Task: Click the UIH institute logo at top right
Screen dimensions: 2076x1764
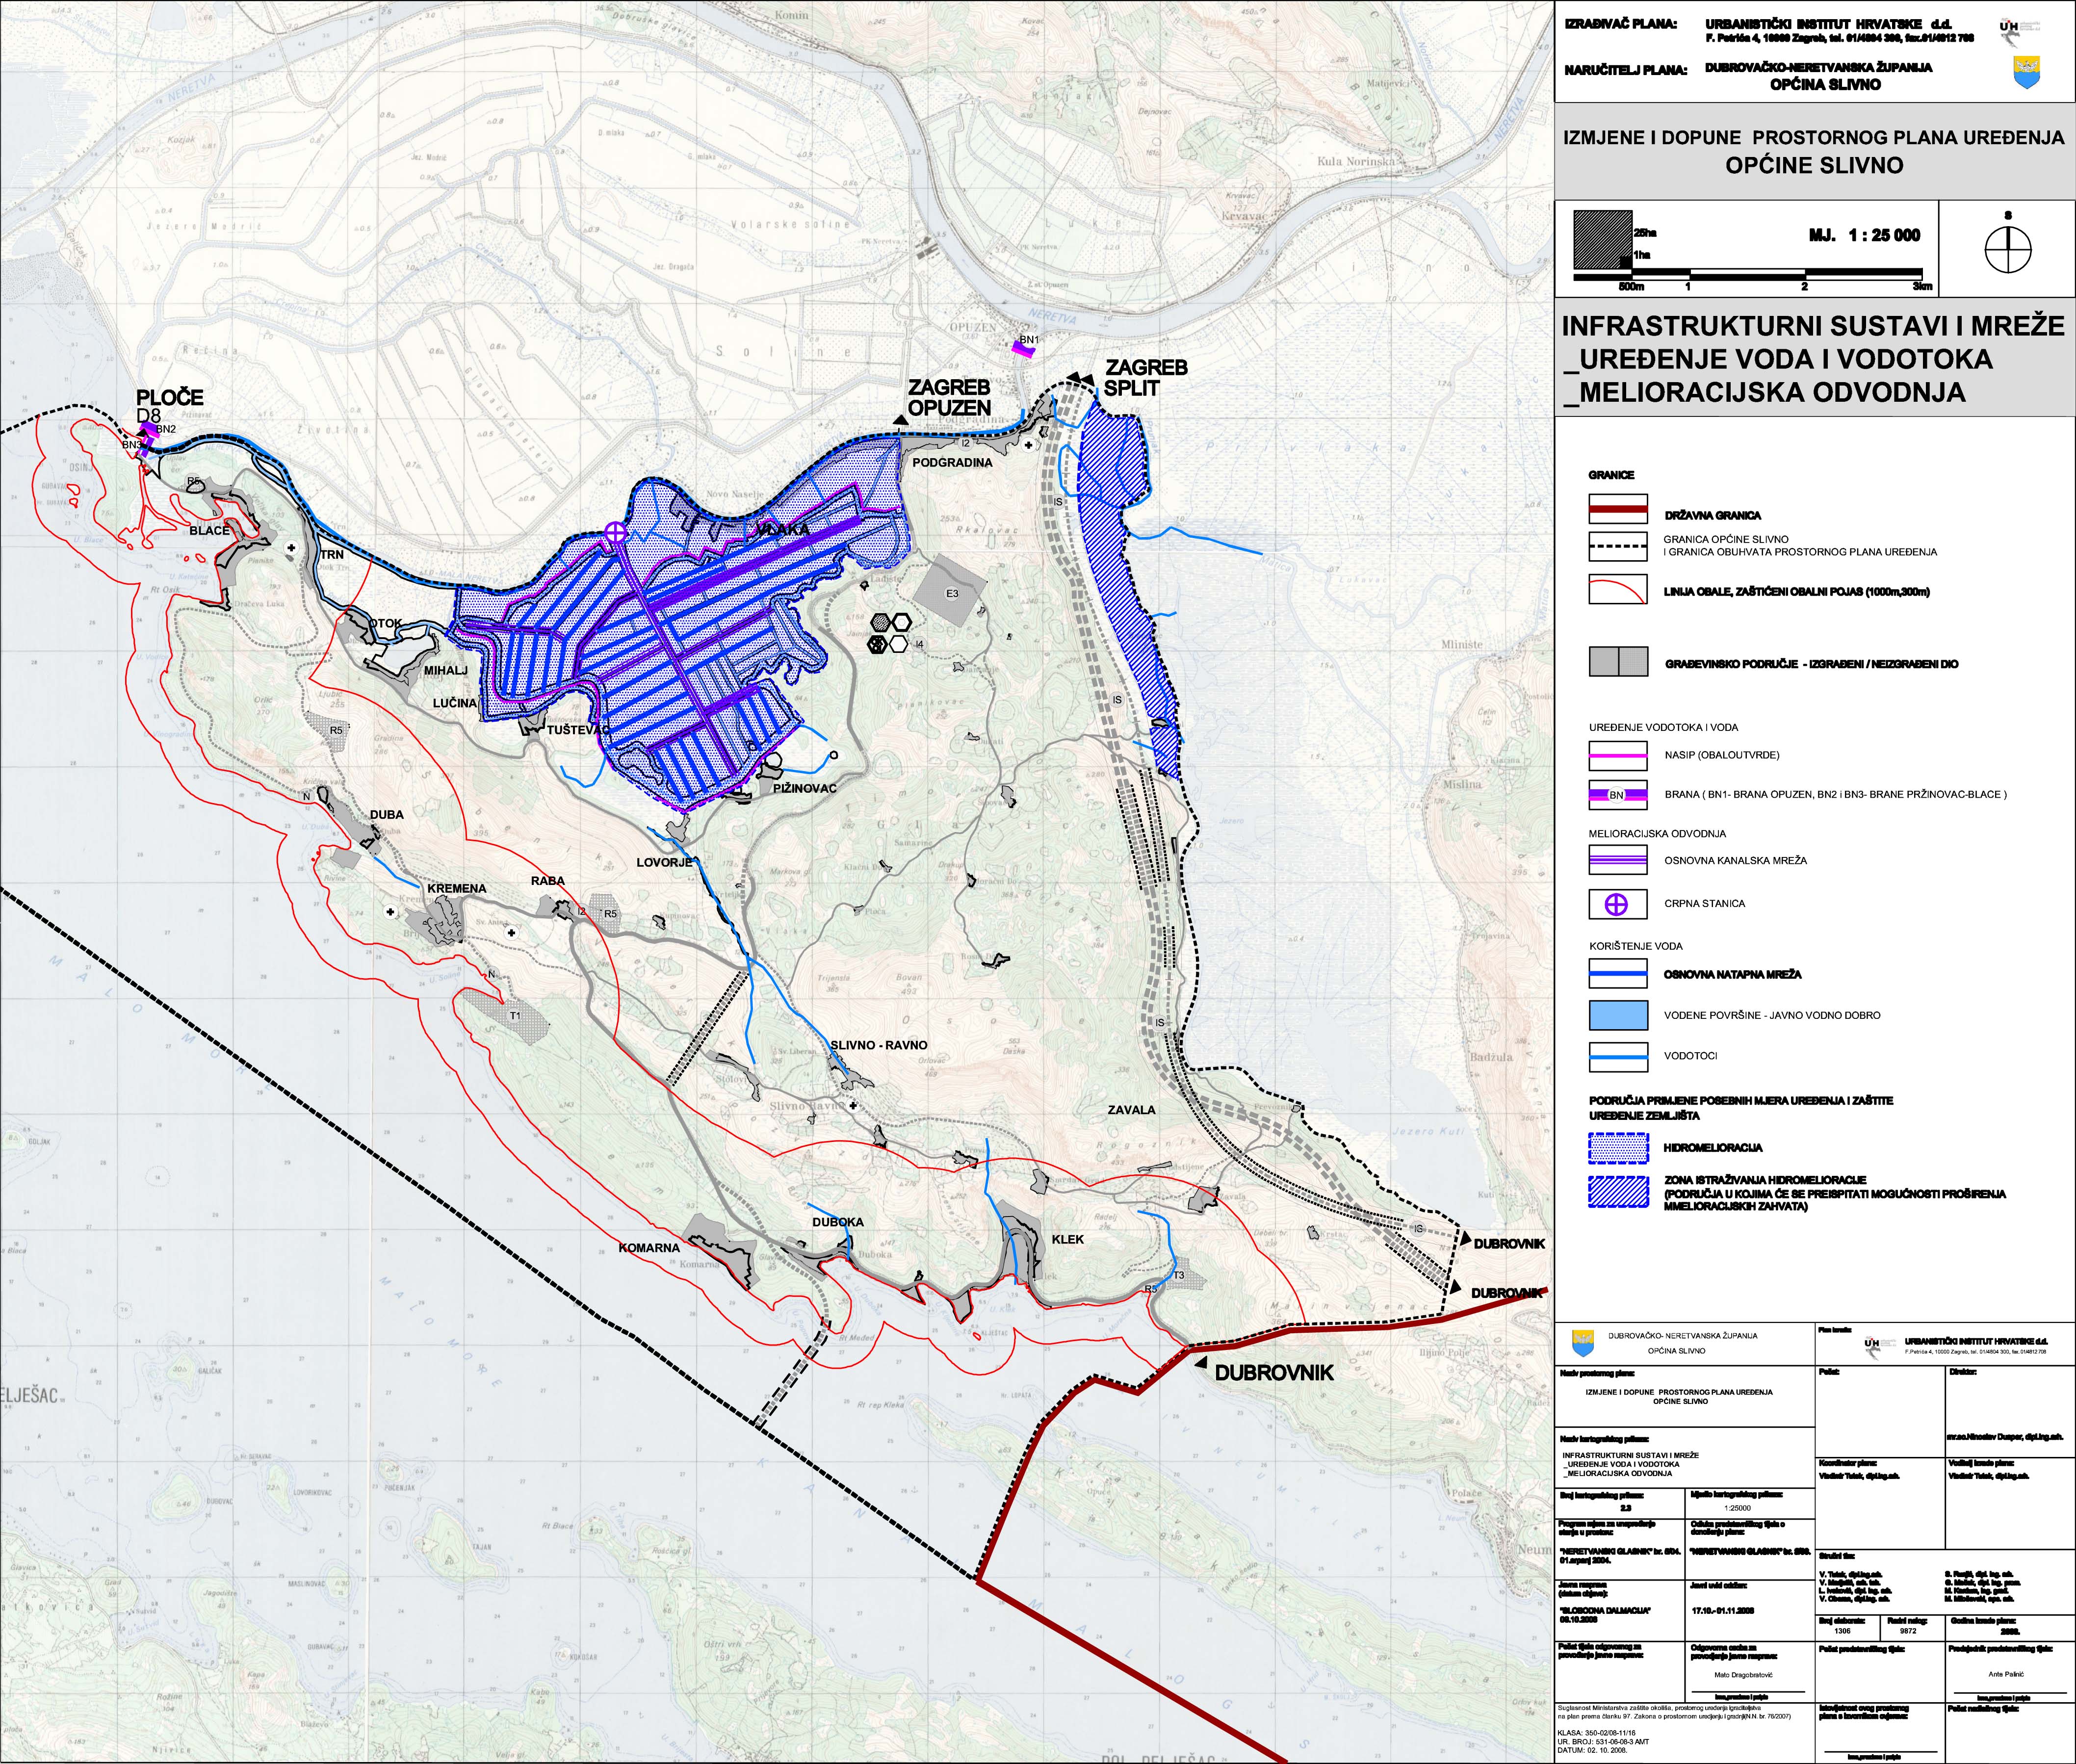Action: tap(2010, 30)
